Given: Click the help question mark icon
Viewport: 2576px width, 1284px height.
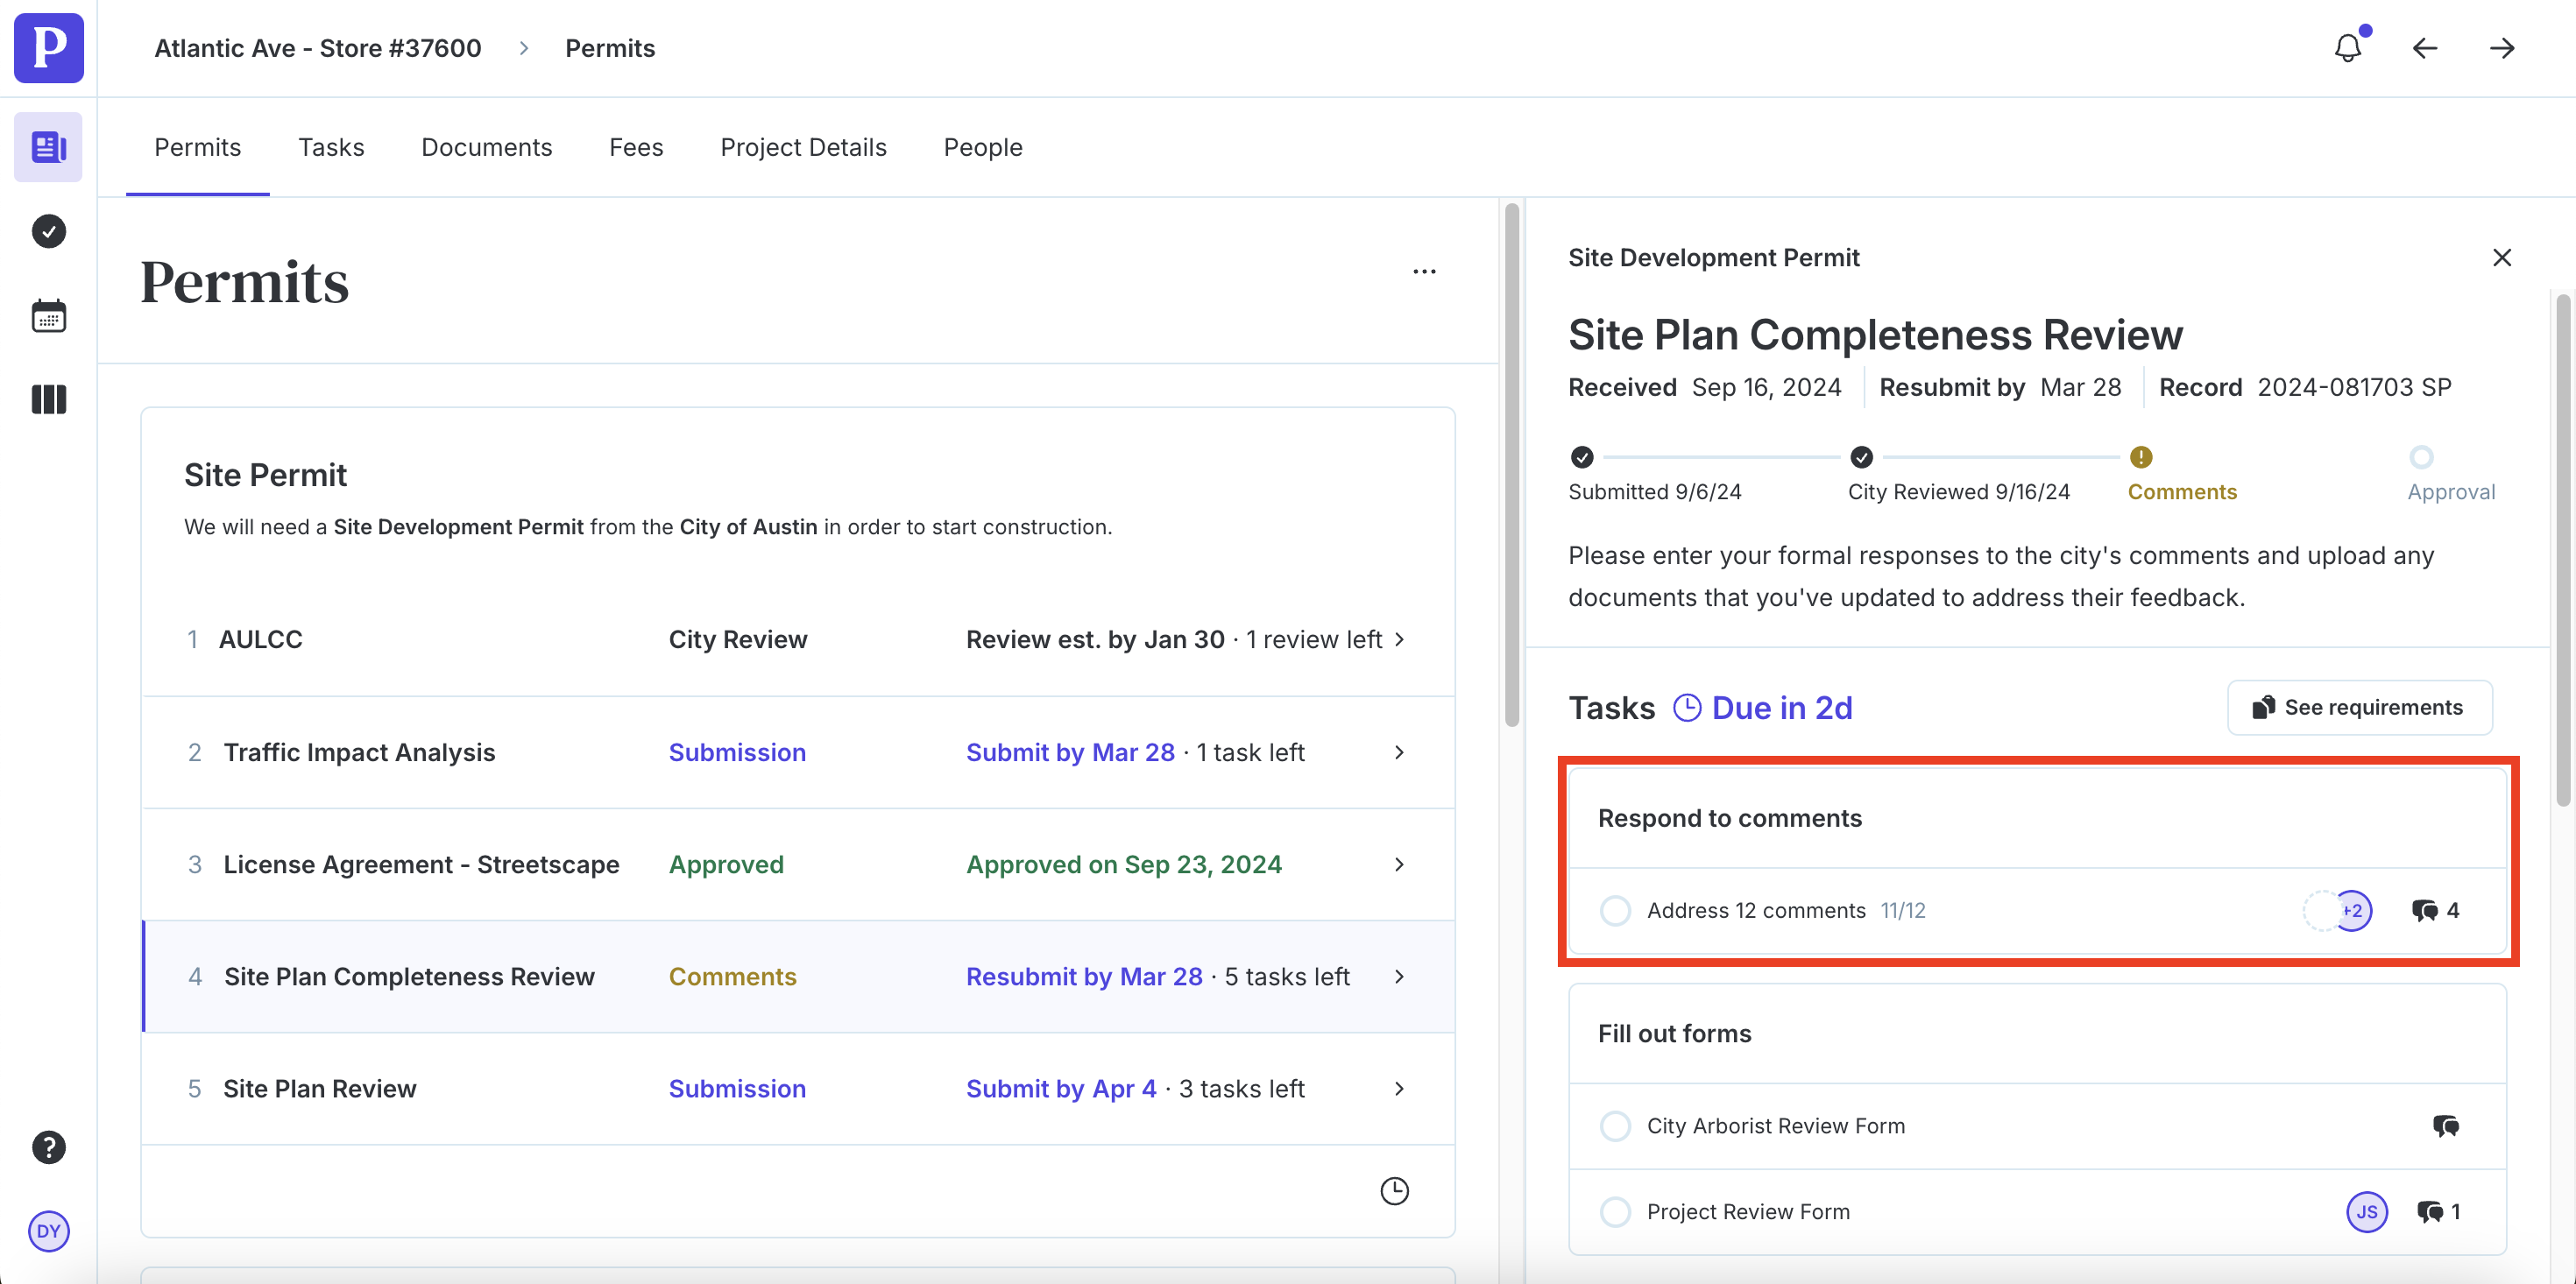Looking at the screenshot, I should [48, 1147].
